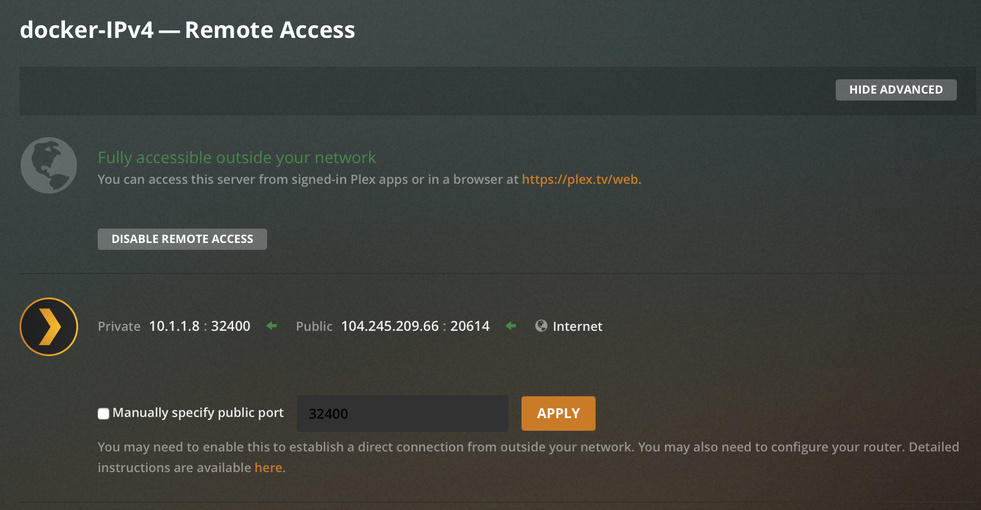Click public IP 104.245.209.66 : 20614

pyautogui.click(x=415, y=326)
